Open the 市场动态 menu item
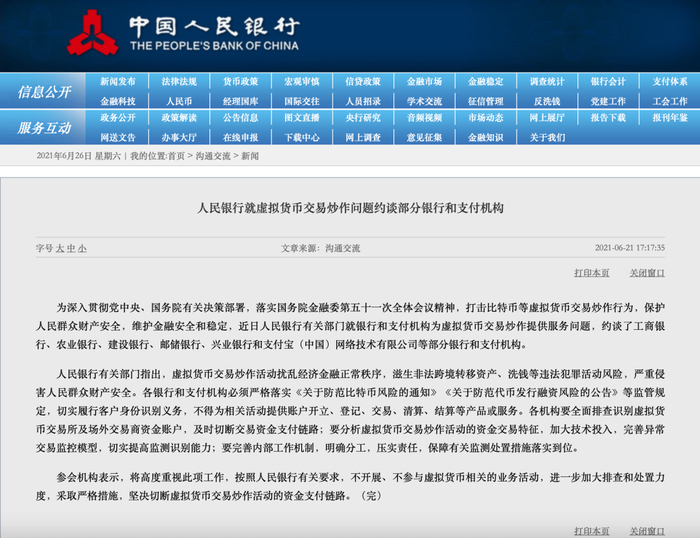Viewport: 700px width, 538px height. point(486,117)
